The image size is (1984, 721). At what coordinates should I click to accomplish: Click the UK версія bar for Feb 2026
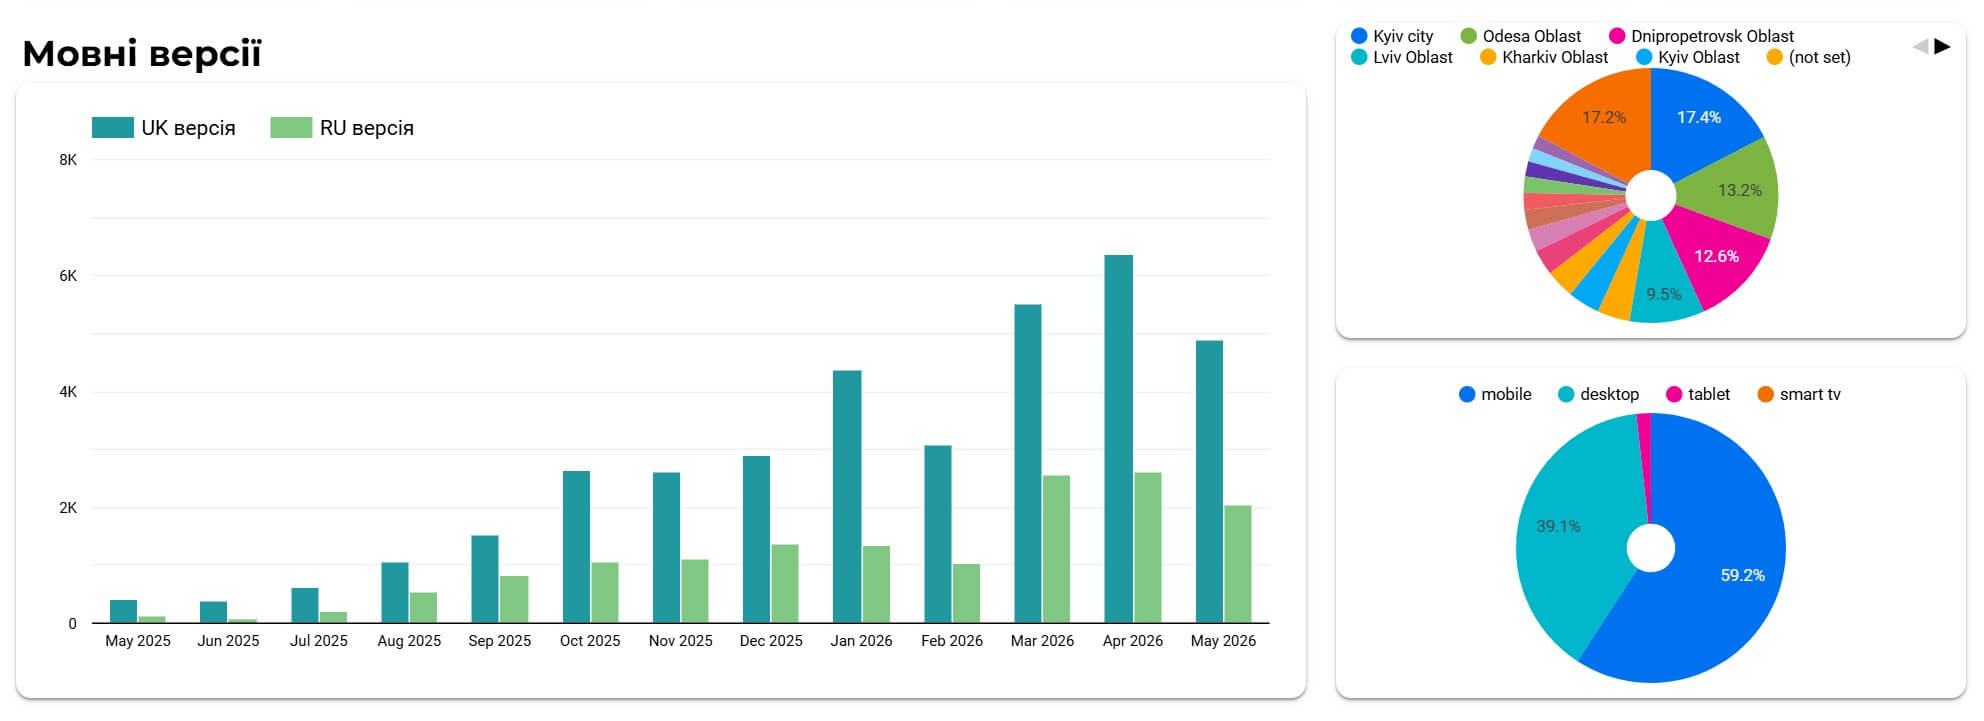[x=938, y=534]
